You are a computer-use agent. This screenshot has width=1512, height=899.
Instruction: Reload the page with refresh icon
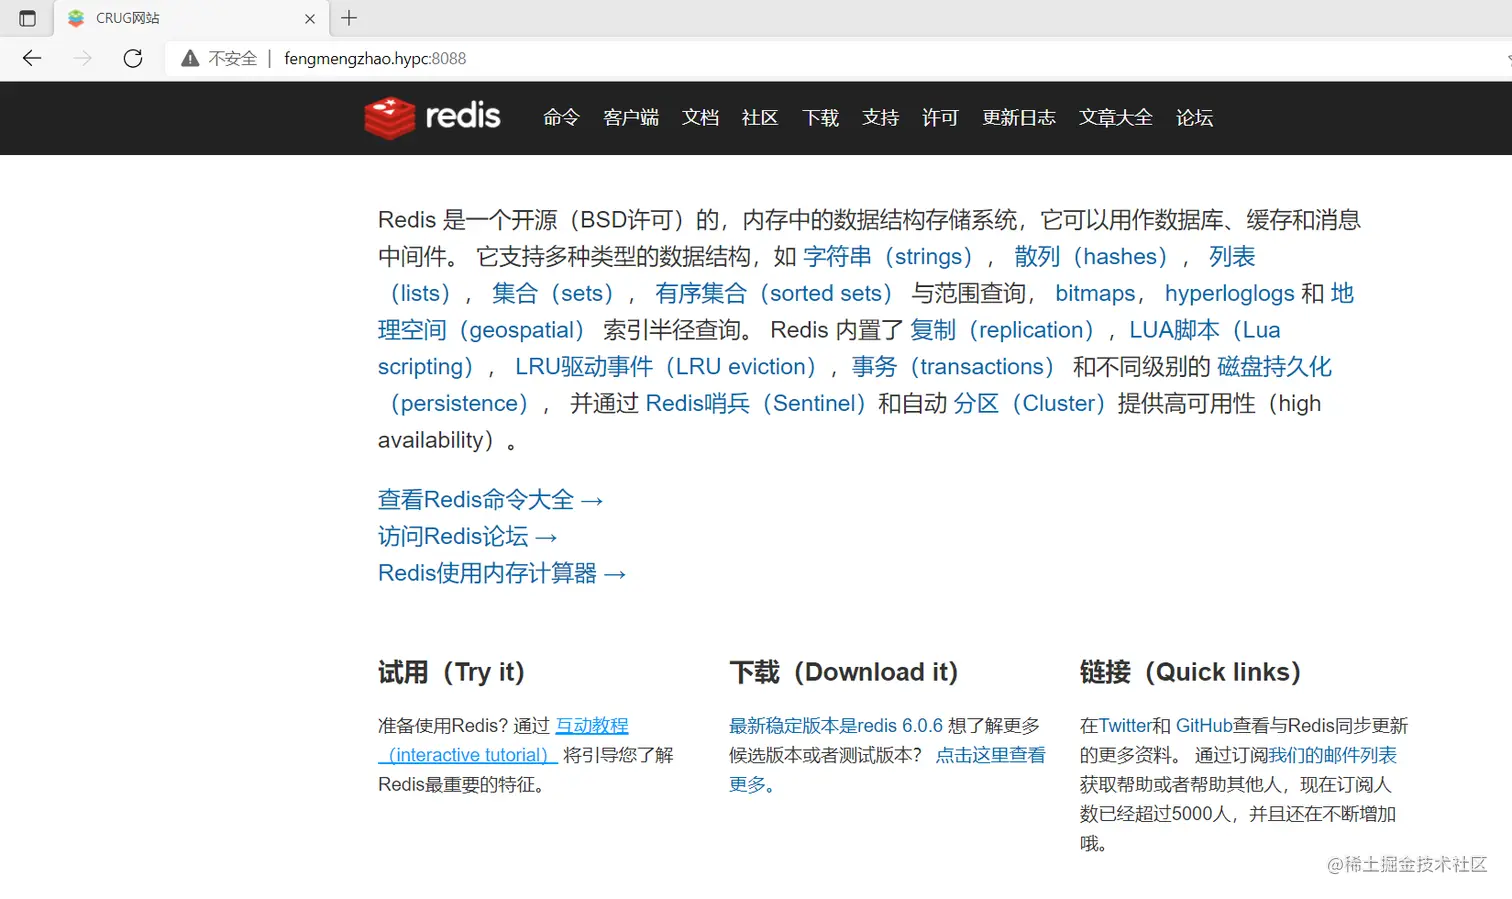(x=133, y=58)
